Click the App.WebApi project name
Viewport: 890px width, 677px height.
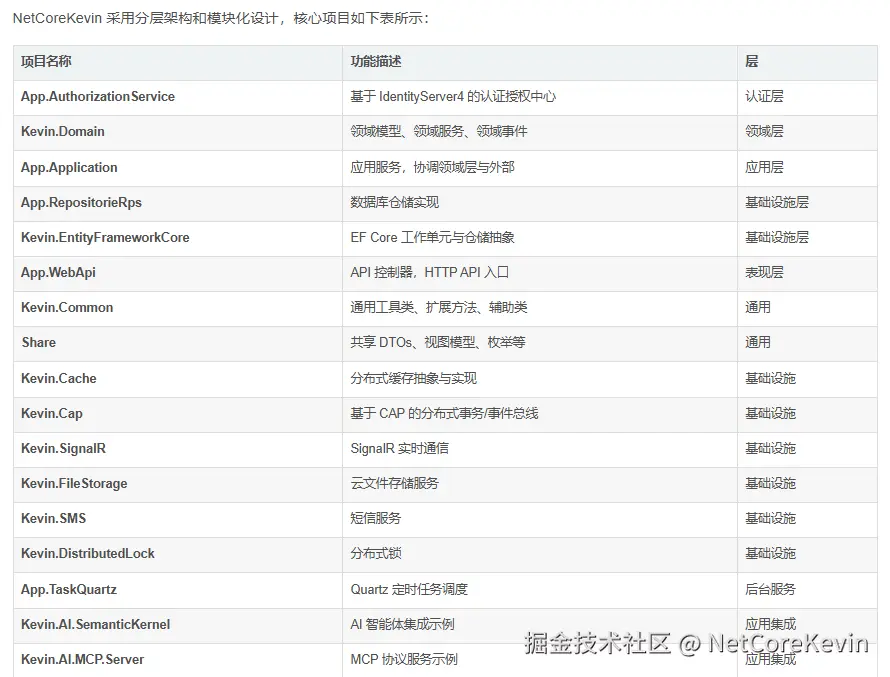coord(56,272)
